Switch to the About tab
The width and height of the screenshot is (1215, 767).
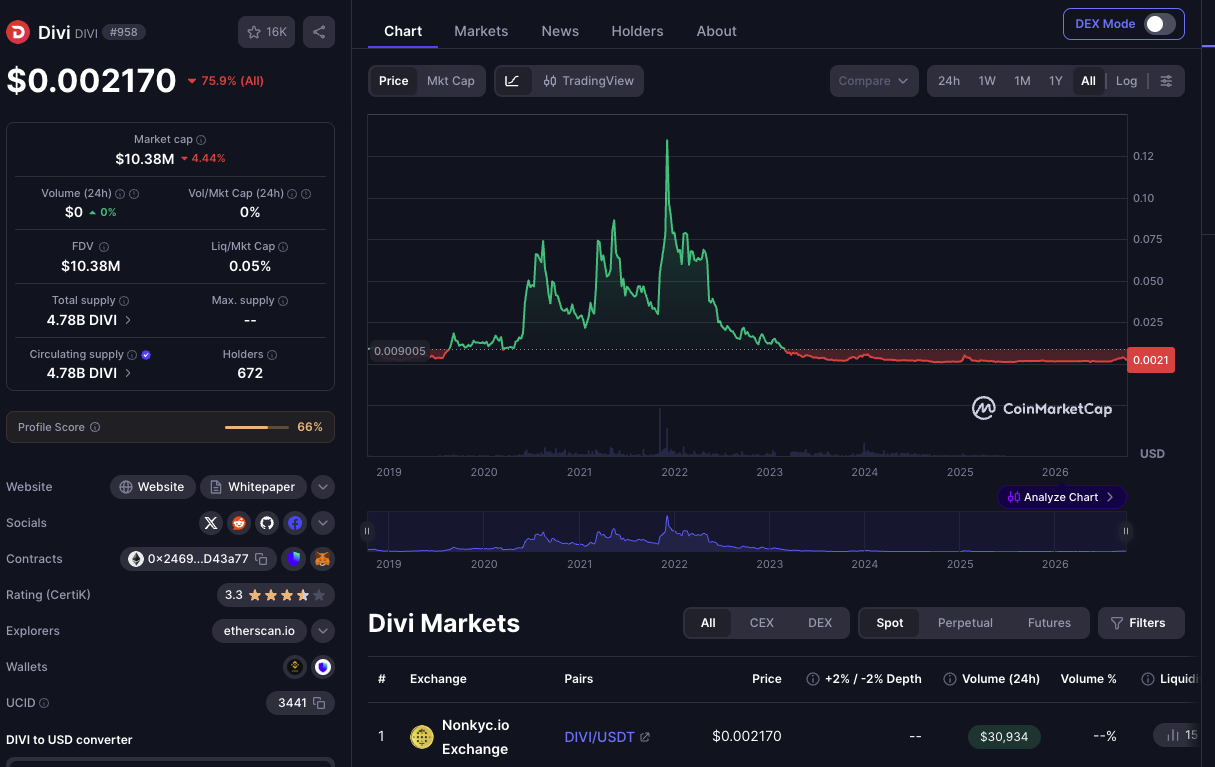click(717, 31)
